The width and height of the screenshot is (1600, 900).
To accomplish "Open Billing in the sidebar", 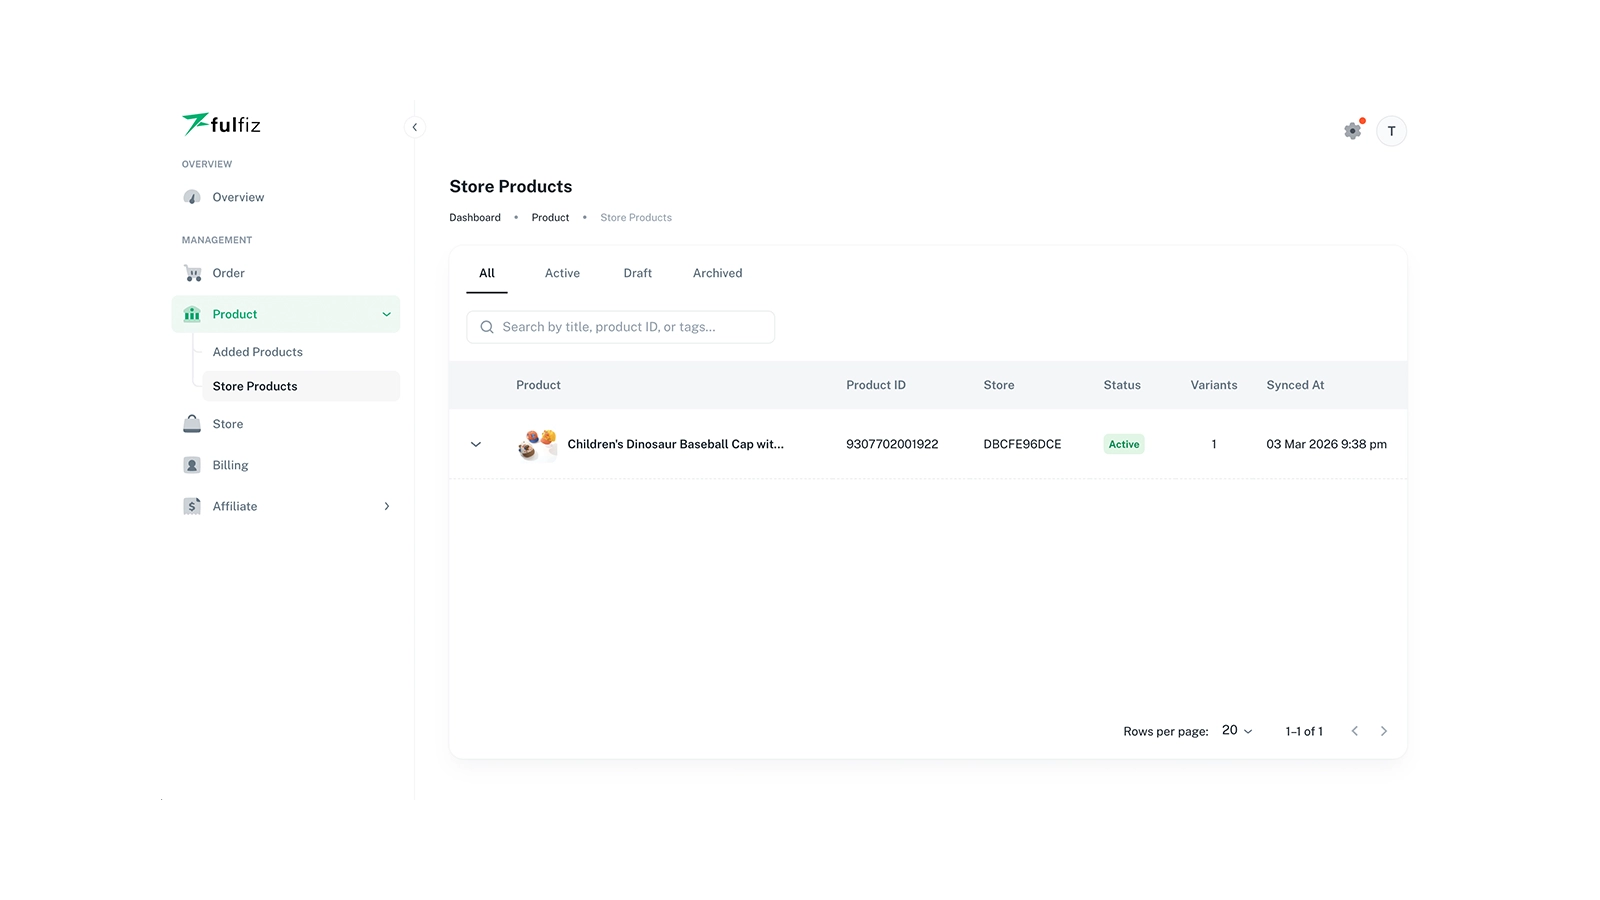I will point(286,465).
